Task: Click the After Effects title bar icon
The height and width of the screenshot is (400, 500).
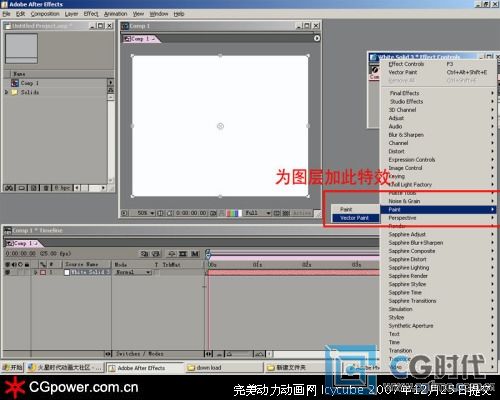Action: 5,4
